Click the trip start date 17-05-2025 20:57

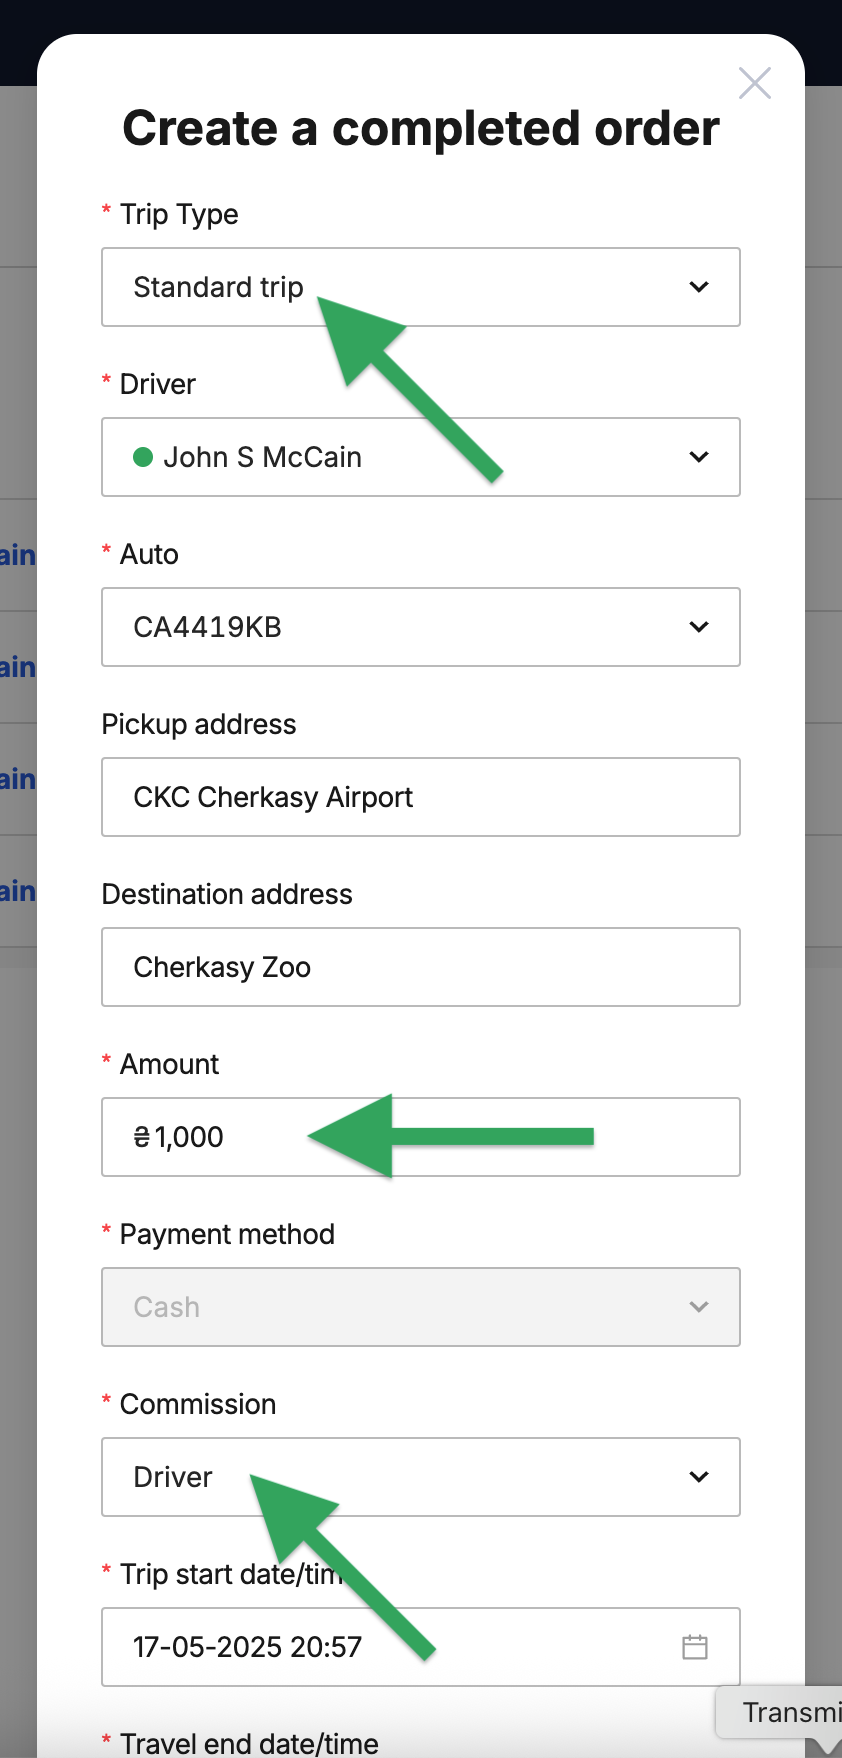coord(247,1647)
